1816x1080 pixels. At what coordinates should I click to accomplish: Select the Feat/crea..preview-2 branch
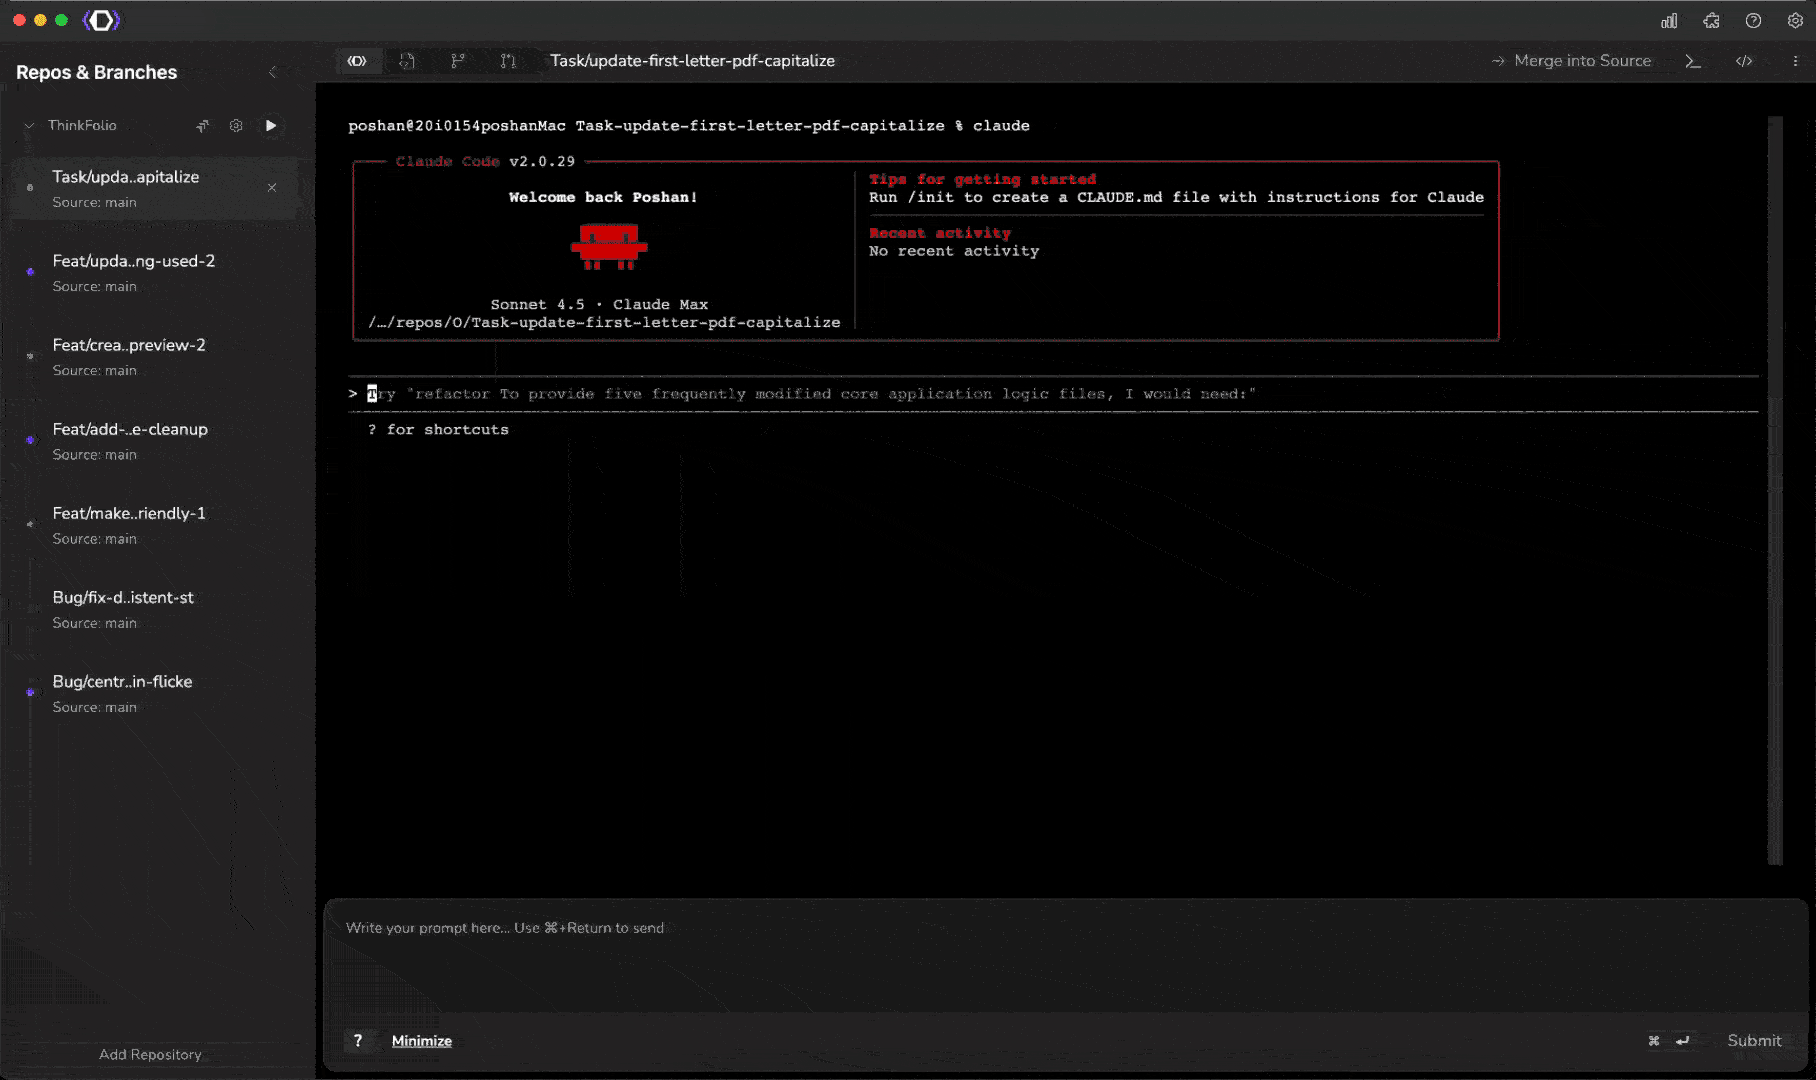coord(154,356)
